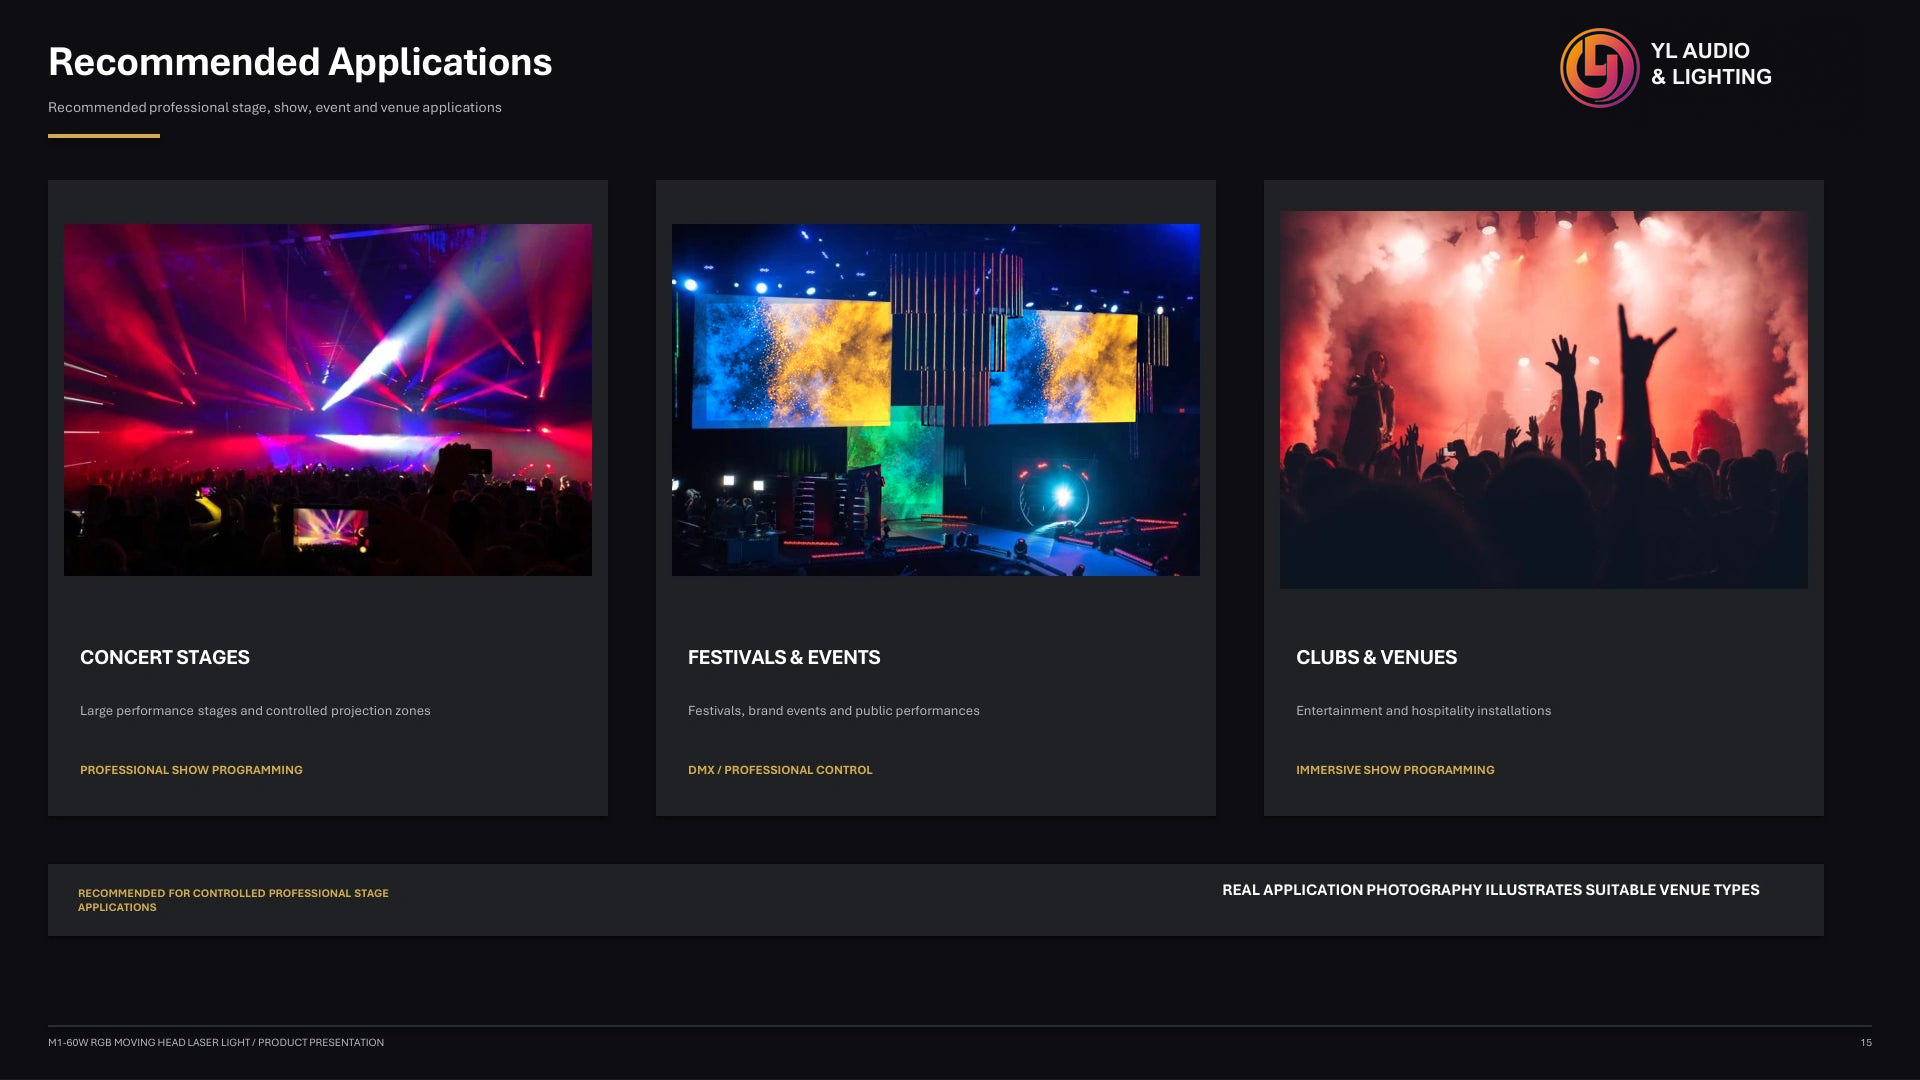Click 'REAL APPLICATION PHOTOGRAPHY ILLUSTRATES SUITABLE VENUE TYPES' text
Screen dimensions: 1920x1080
1490,890
